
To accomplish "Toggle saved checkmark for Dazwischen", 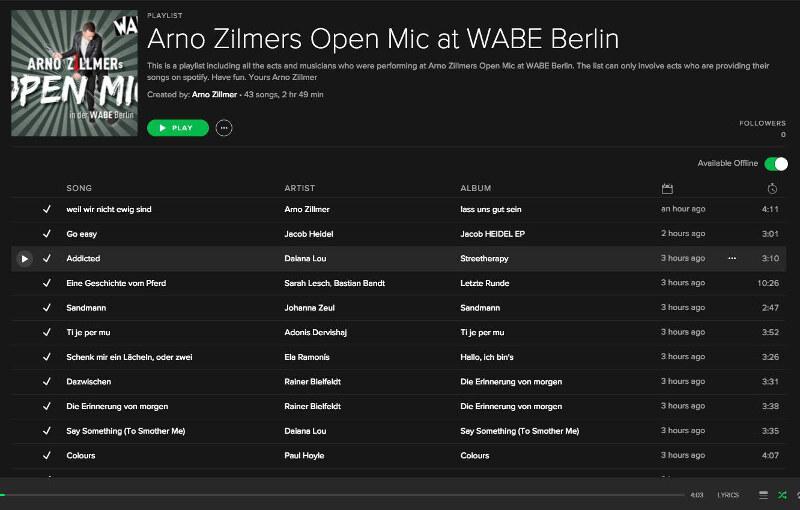I will point(46,381).
